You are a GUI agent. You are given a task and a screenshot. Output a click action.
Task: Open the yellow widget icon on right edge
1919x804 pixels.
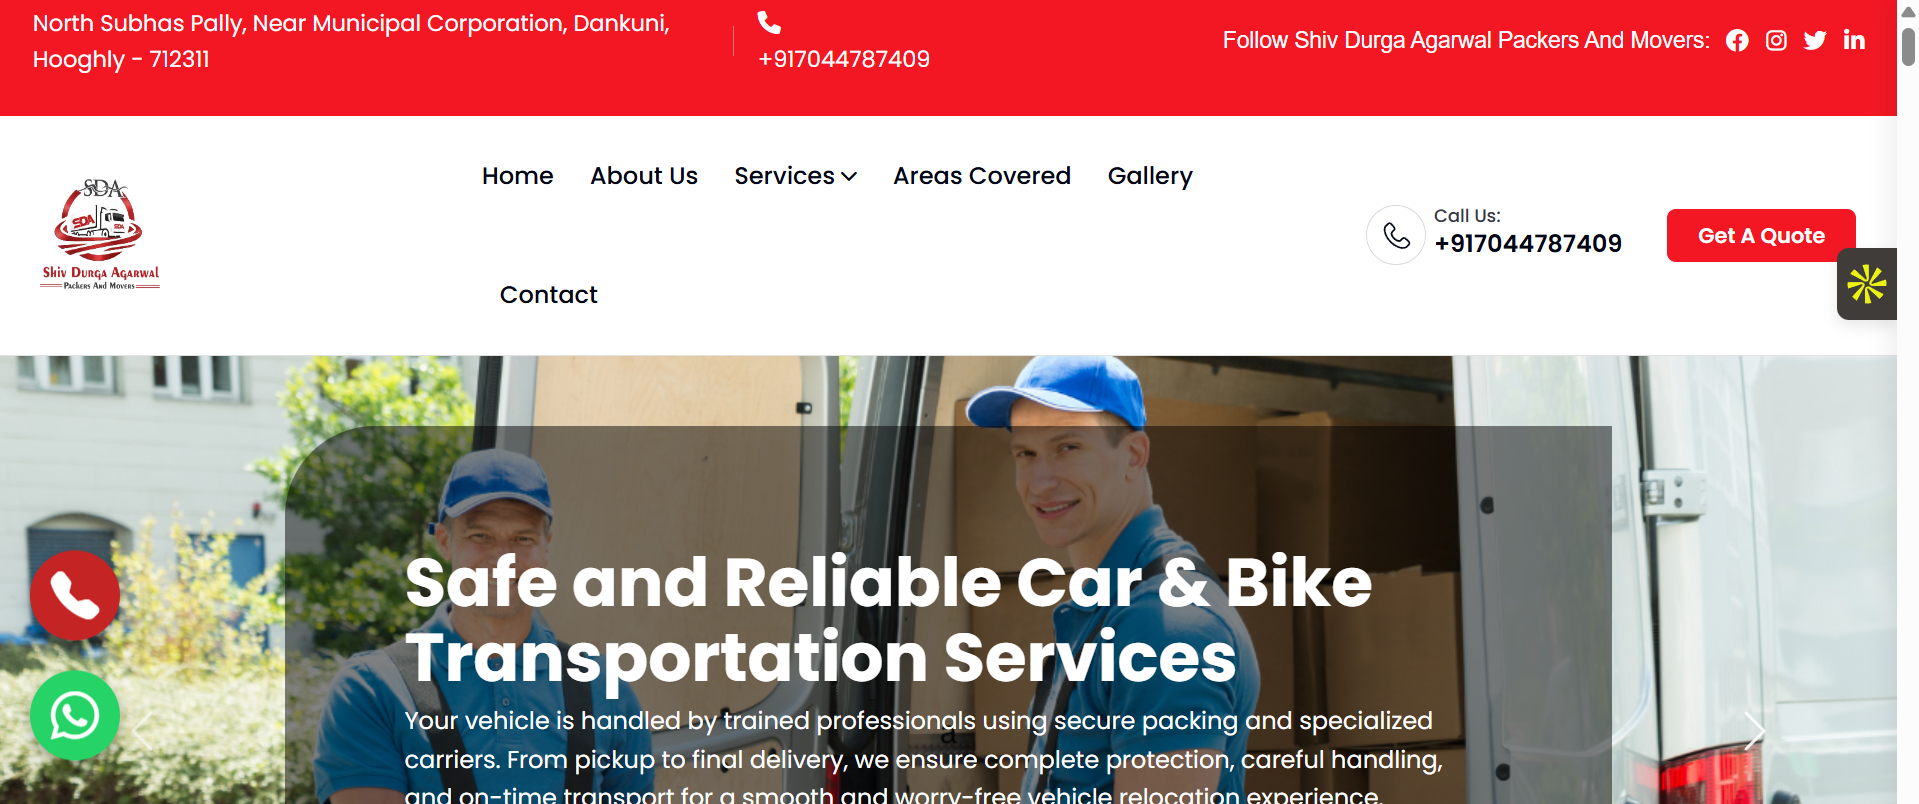[x=1866, y=283]
